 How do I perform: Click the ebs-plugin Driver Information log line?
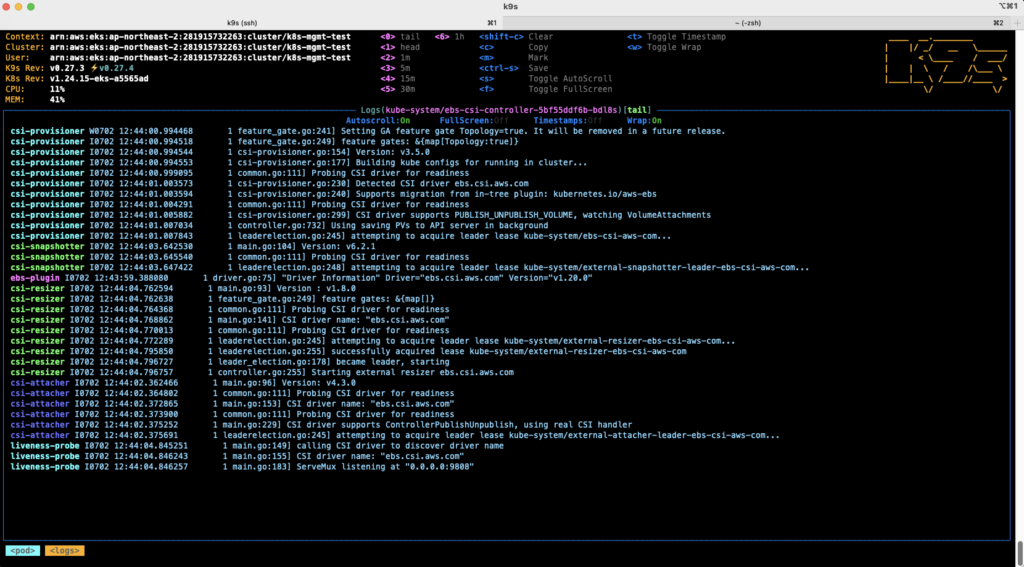click(x=302, y=278)
